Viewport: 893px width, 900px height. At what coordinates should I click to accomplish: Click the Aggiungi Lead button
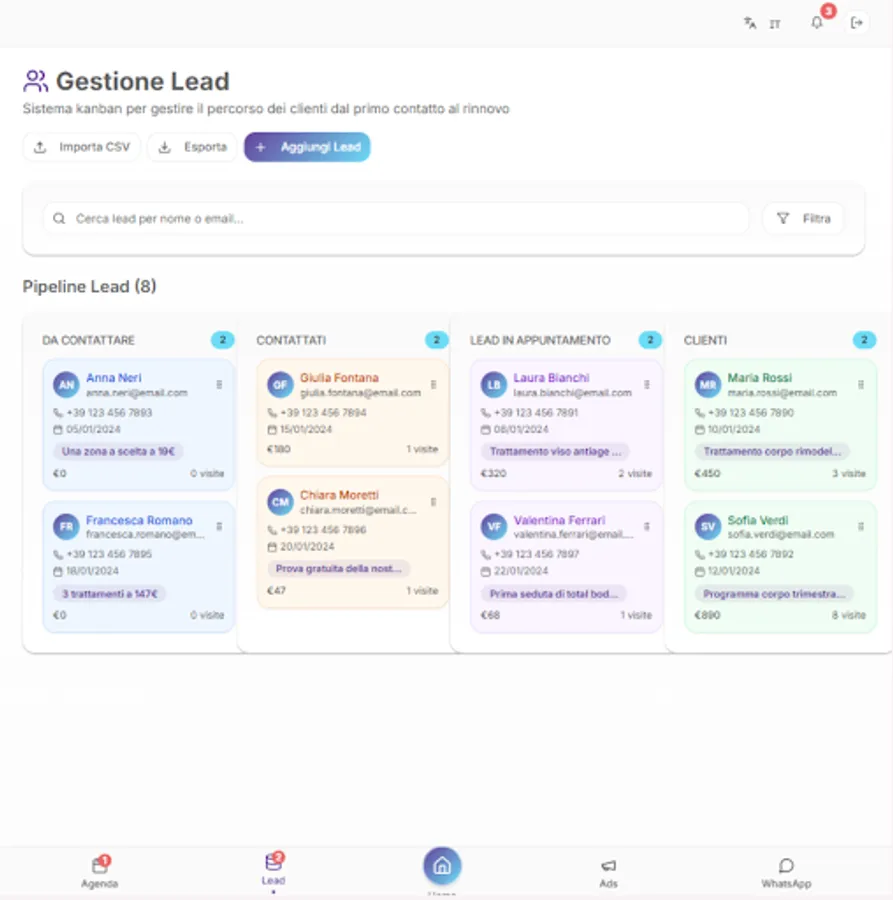(x=307, y=147)
